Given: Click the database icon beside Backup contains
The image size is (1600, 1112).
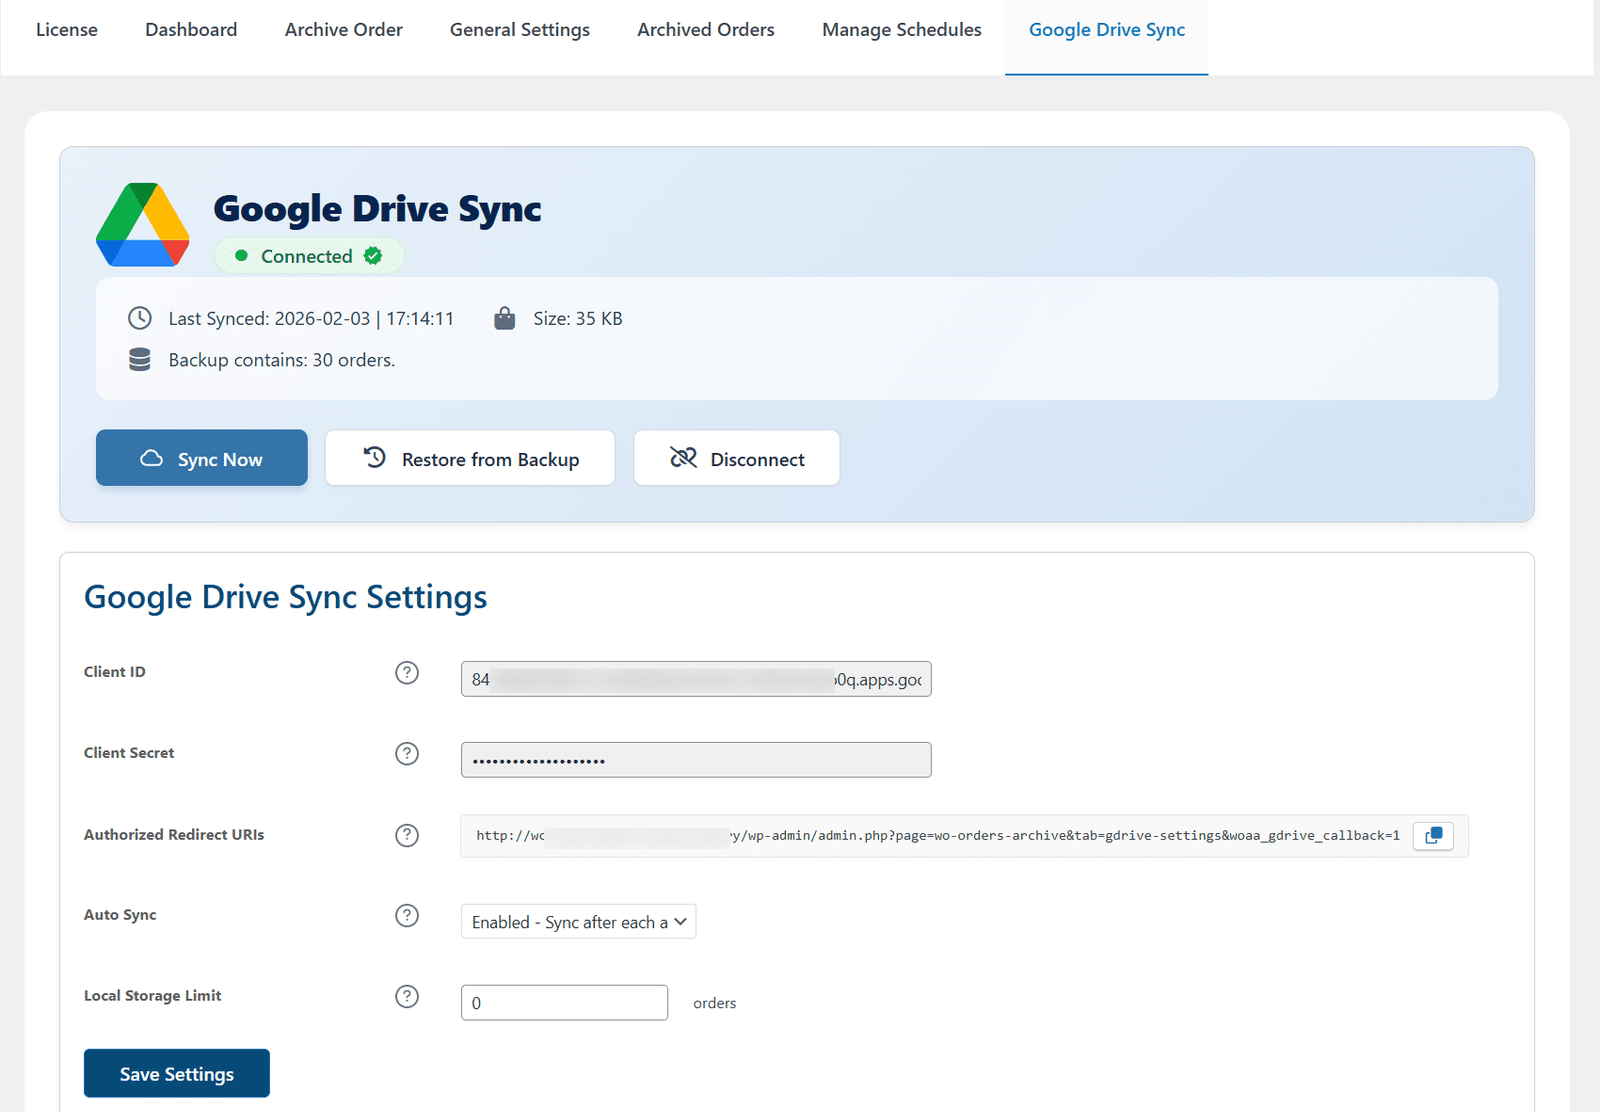Looking at the screenshot, I should (140, 359).
